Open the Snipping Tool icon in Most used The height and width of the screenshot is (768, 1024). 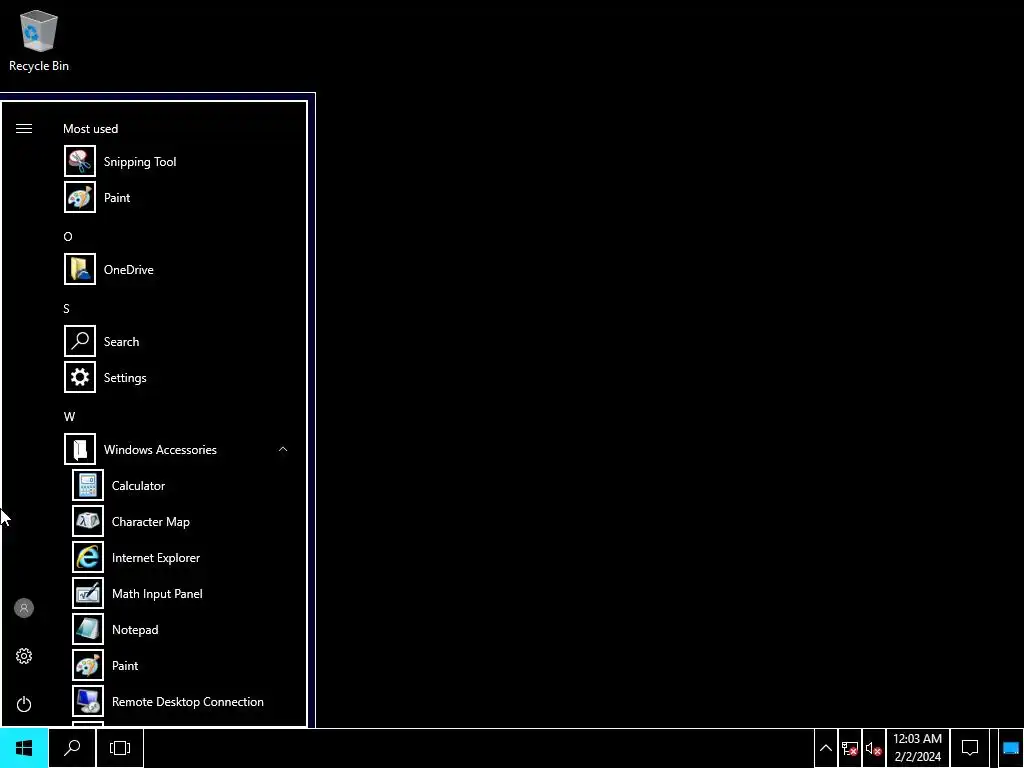[80, 161]
